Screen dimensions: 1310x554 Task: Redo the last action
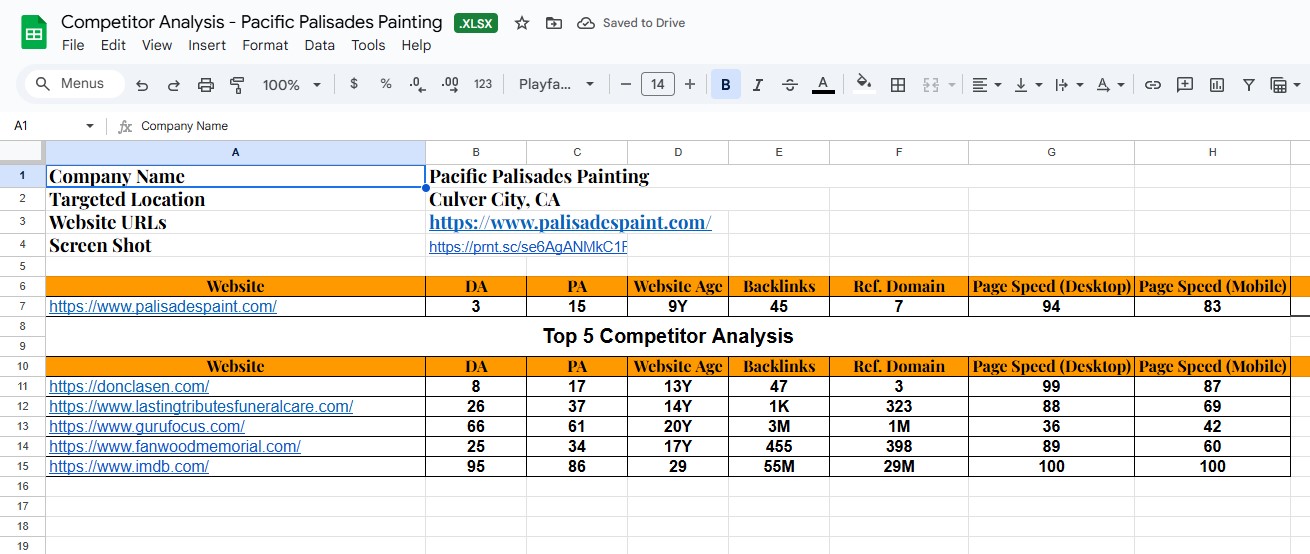174,85
